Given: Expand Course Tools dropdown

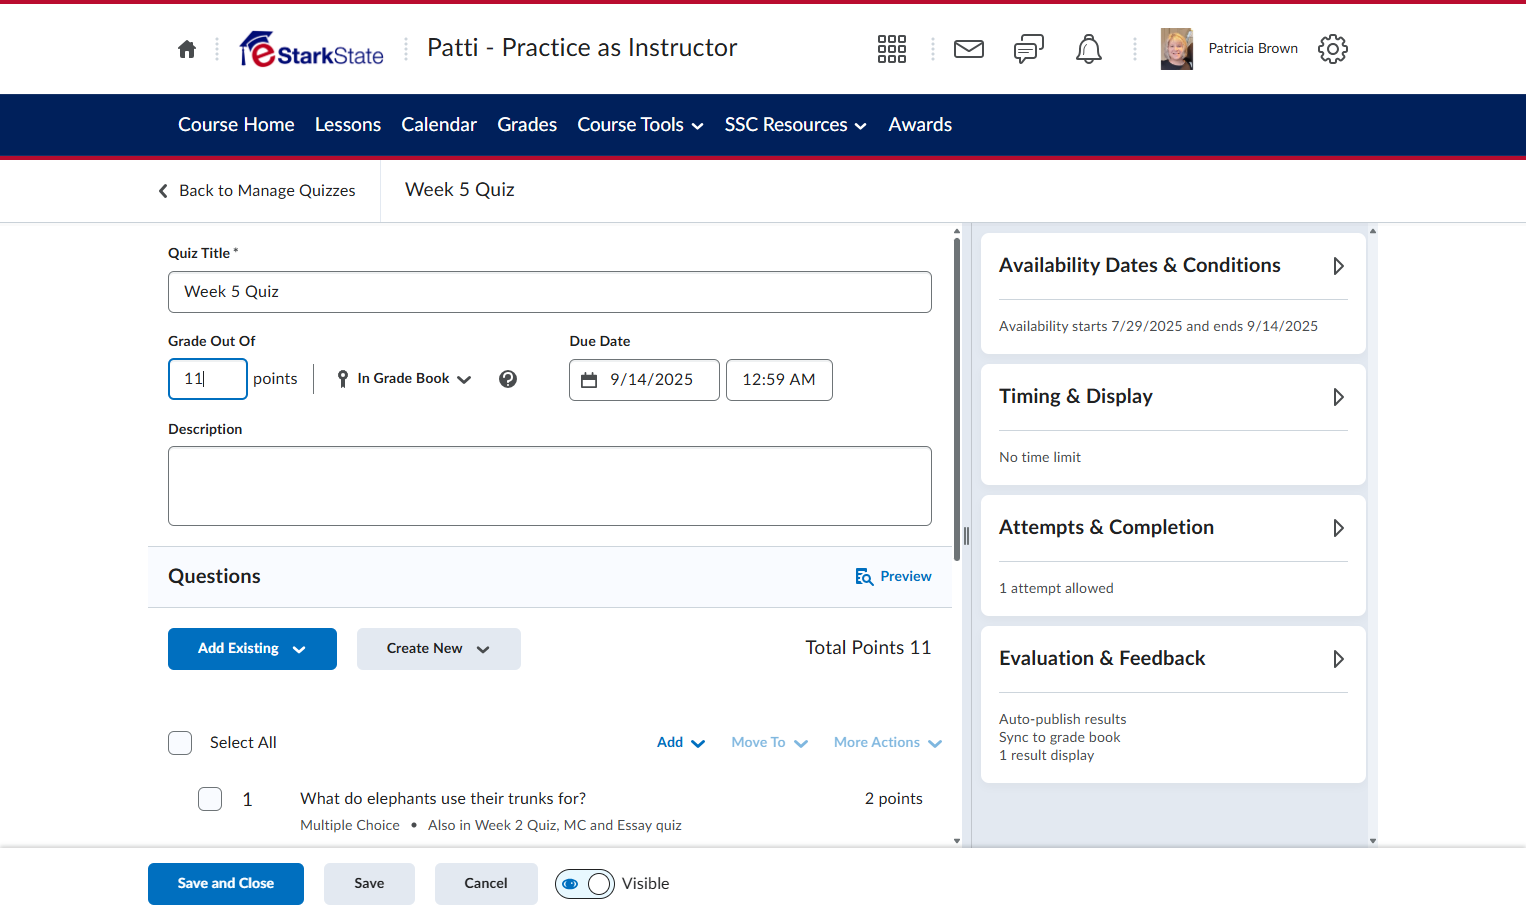Looking at the screenshot, I should click(x=641, y=125).
